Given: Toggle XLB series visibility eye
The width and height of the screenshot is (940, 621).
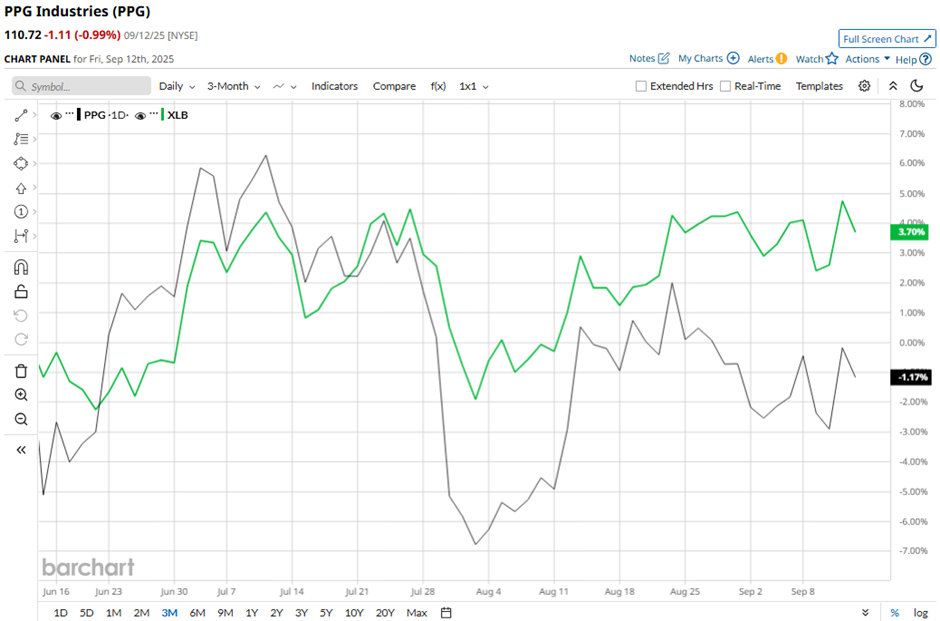Looking at the screenshot, I should [140, 116].
